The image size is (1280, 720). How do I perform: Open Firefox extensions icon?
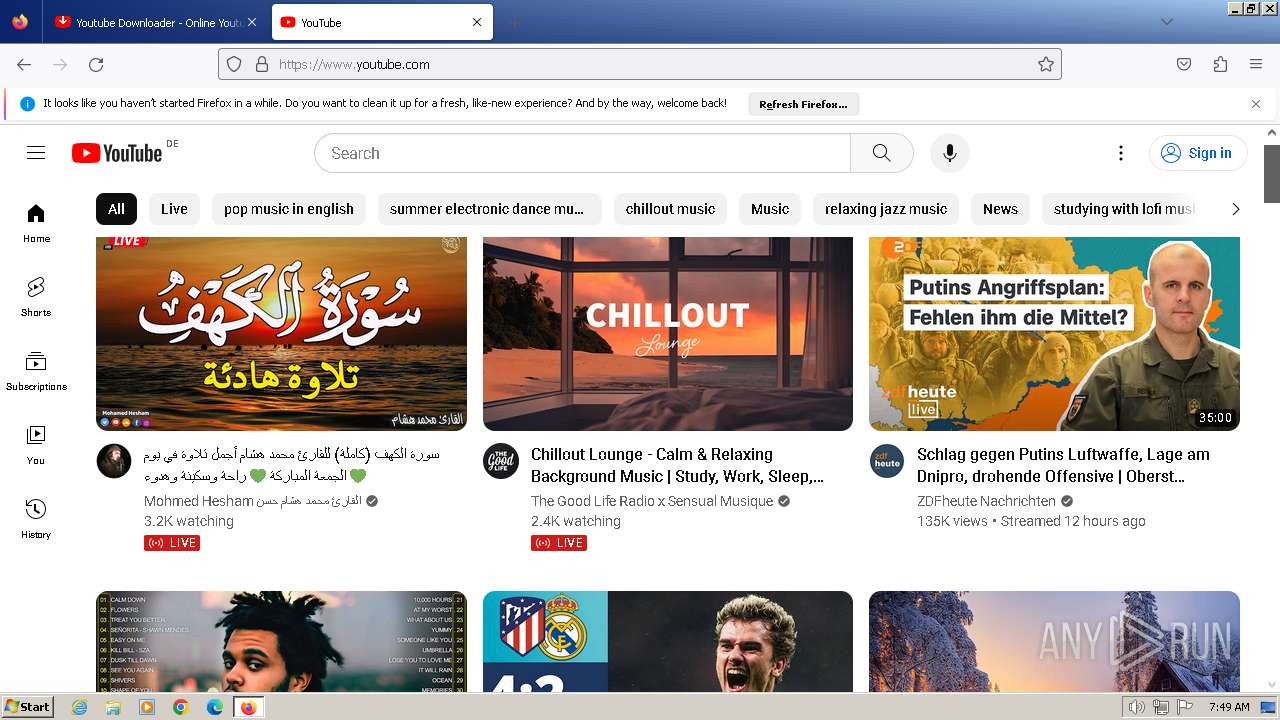[x=1220, y=64]
